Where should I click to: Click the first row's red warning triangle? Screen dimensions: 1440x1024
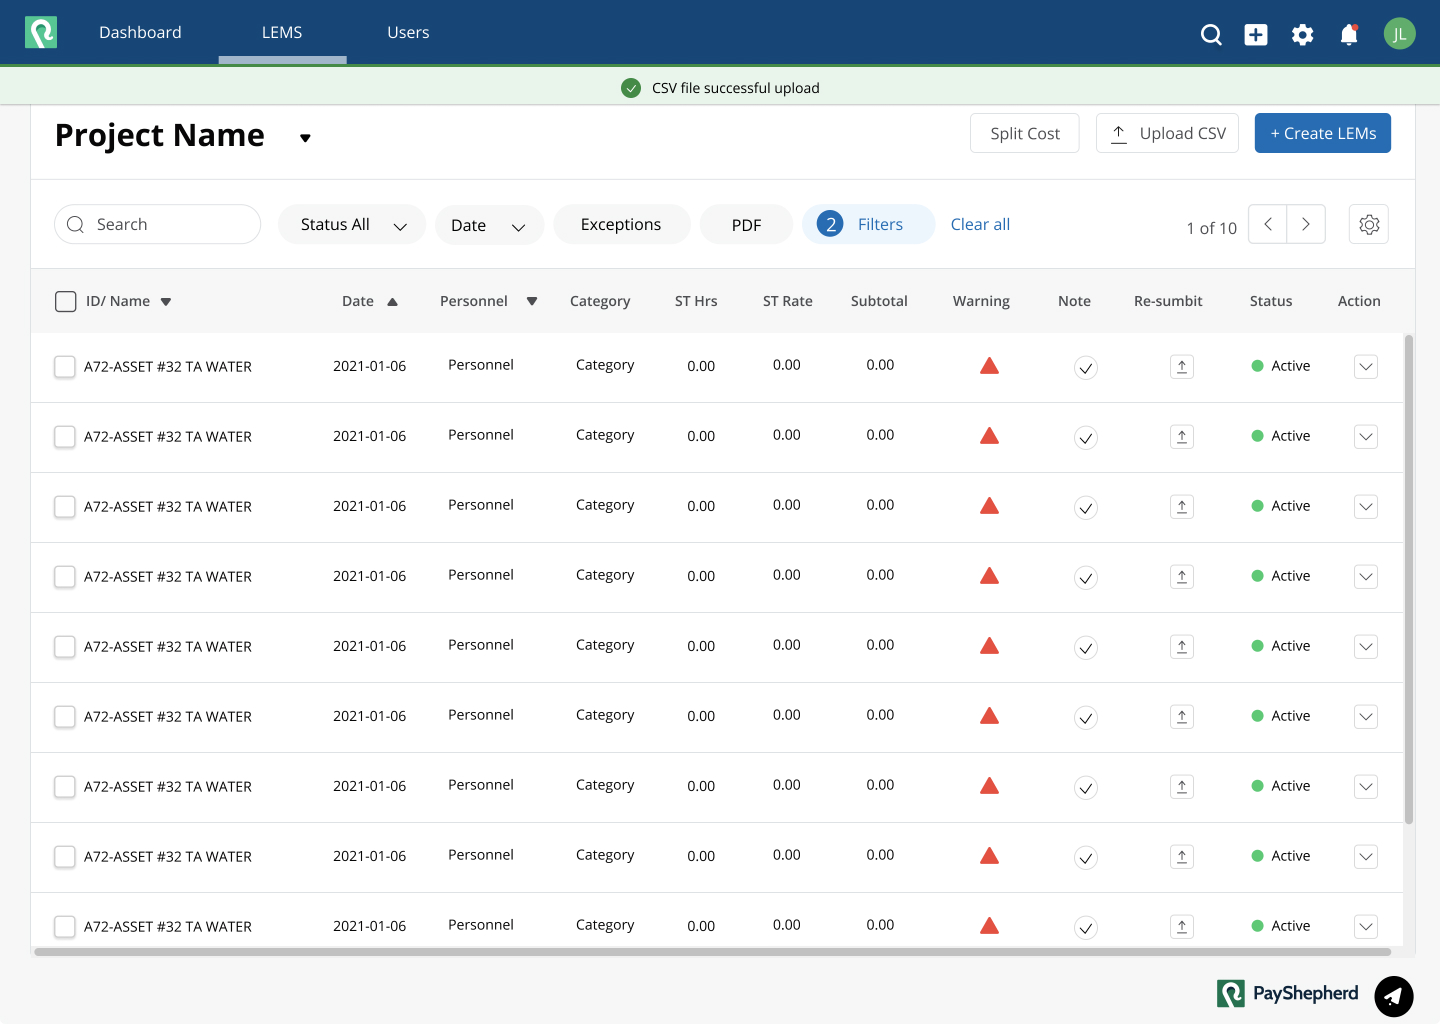point(990,366)
